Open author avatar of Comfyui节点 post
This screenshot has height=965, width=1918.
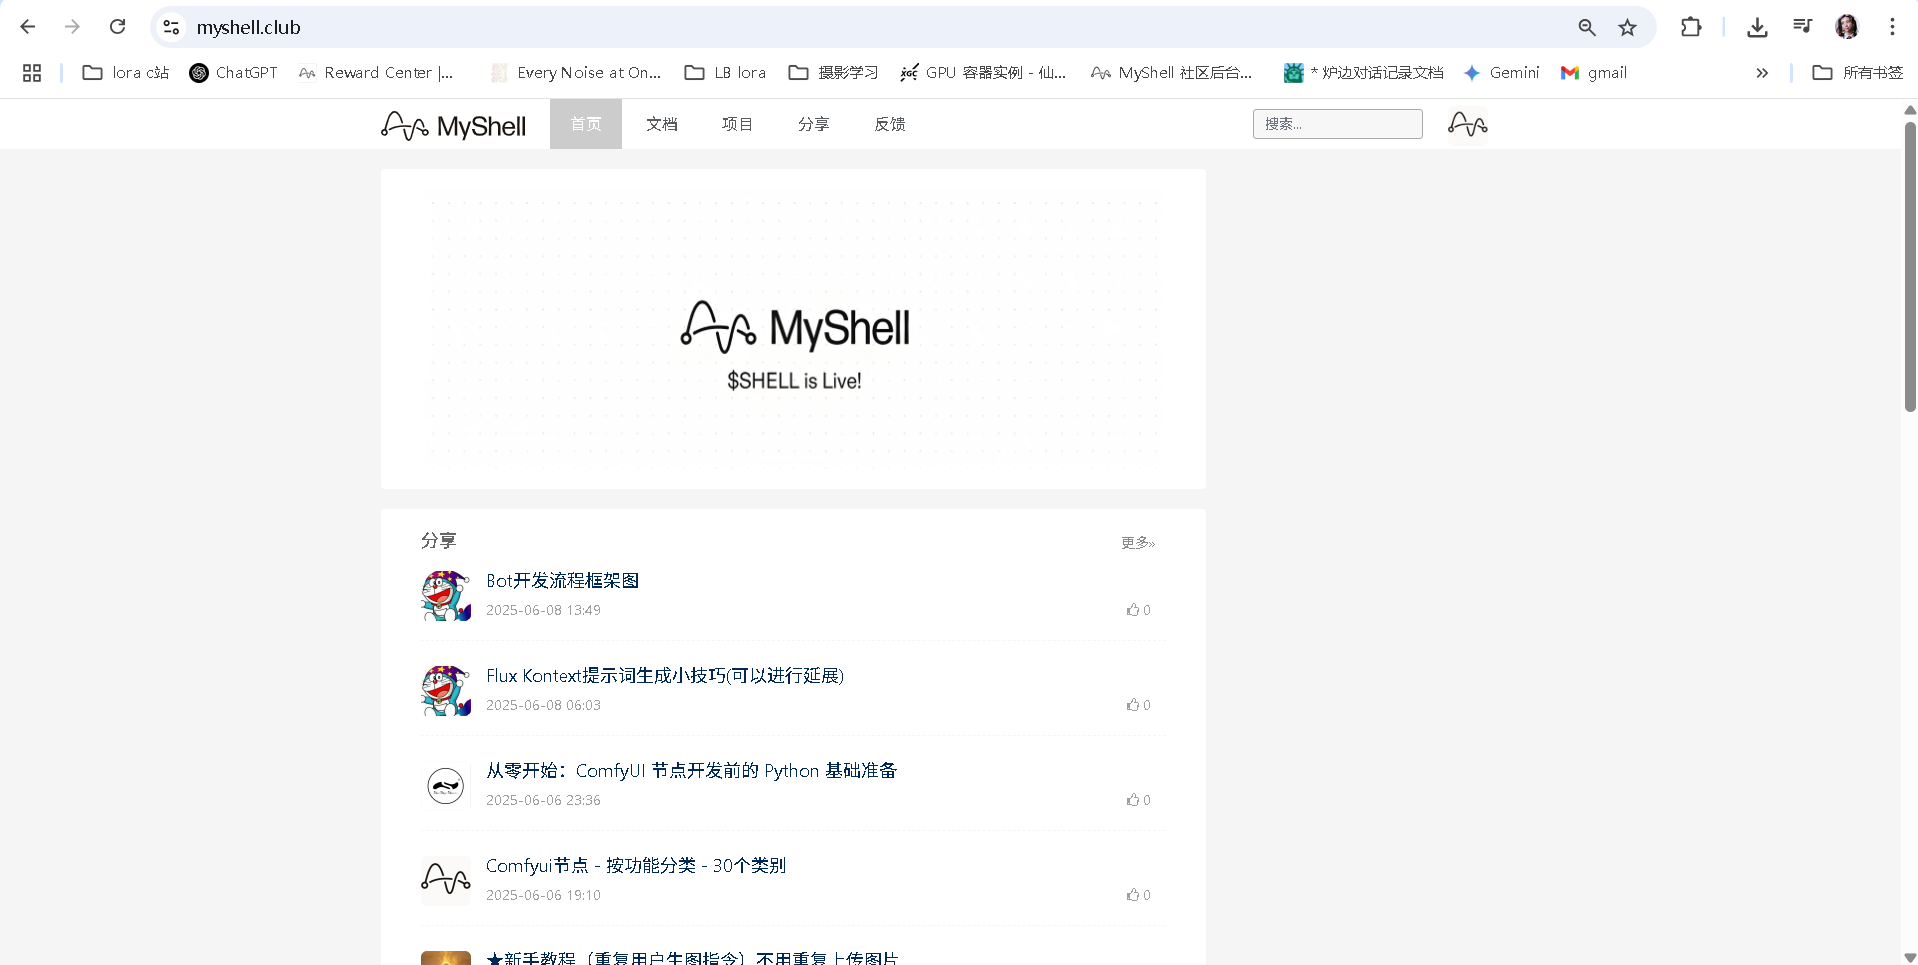[x=446, y=881]
